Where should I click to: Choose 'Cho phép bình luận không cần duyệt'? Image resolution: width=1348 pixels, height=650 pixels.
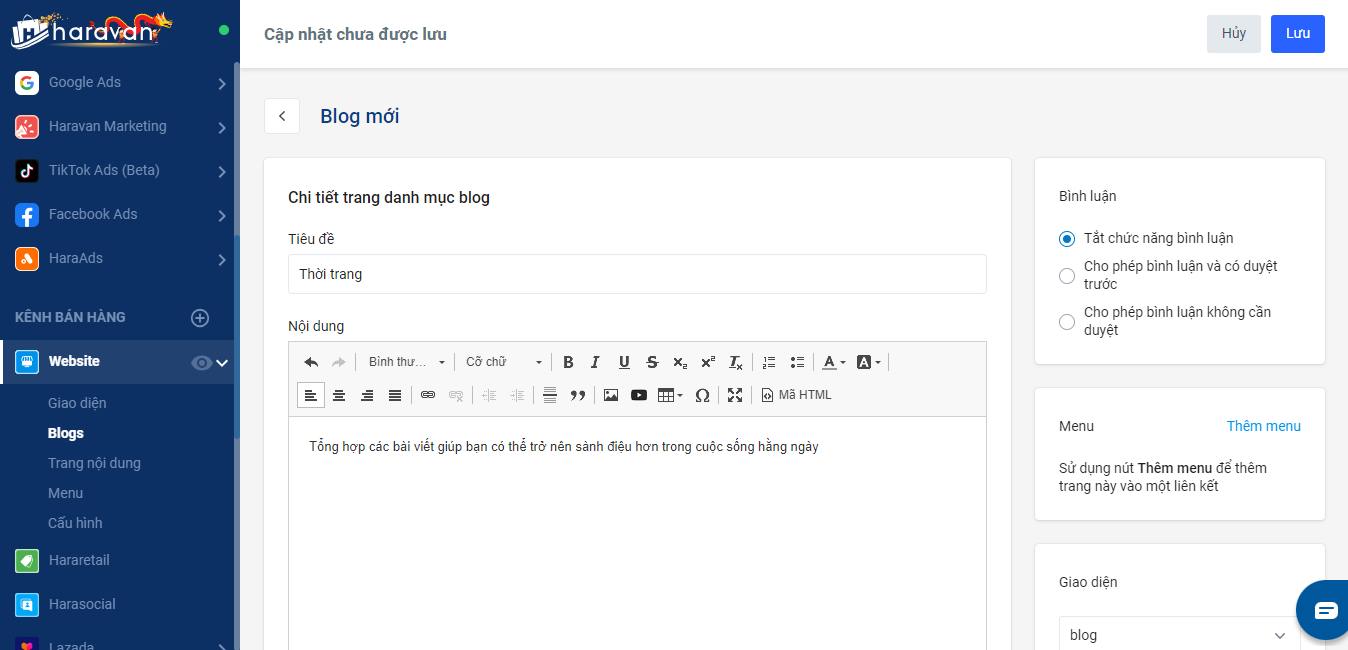1067,321
